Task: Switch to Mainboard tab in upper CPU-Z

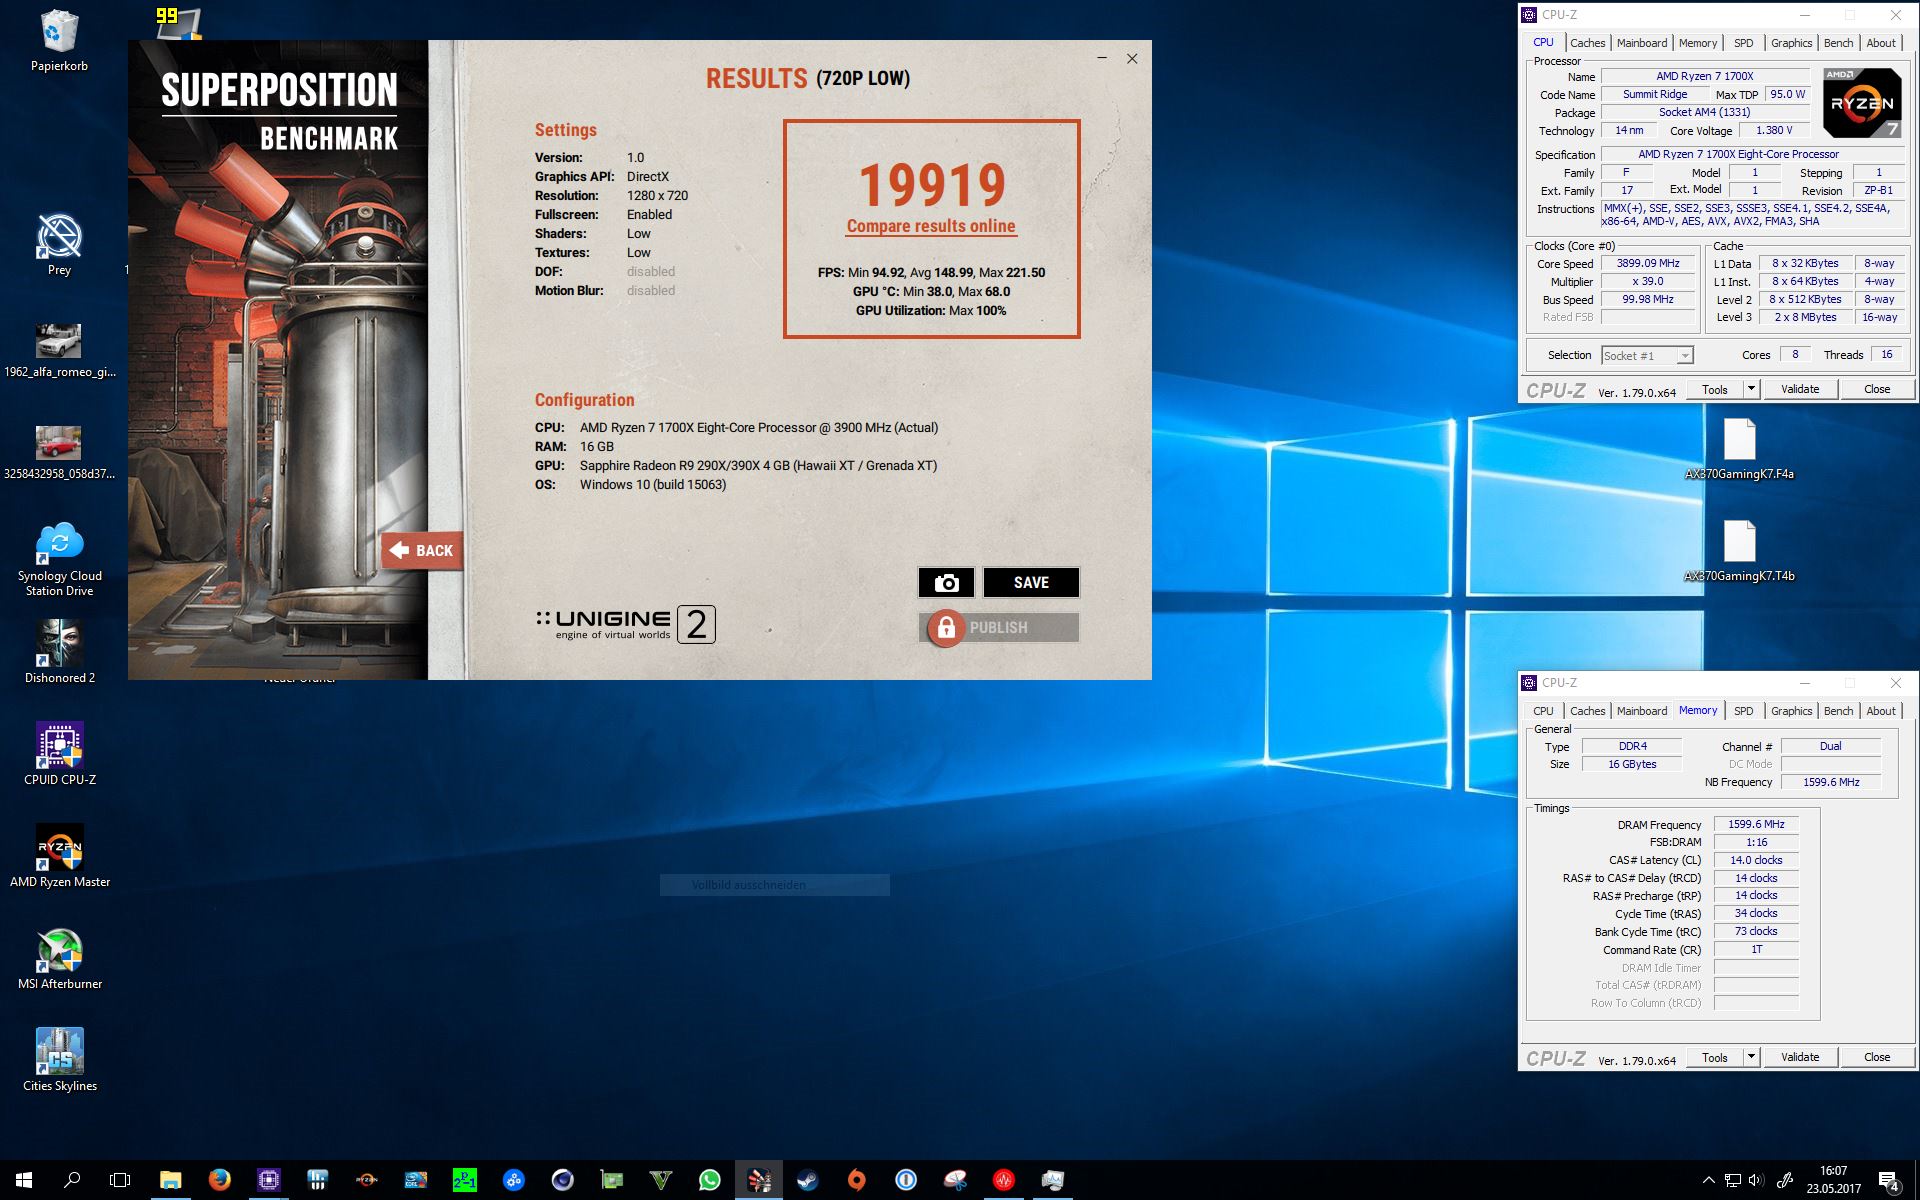Action: 1641,43
